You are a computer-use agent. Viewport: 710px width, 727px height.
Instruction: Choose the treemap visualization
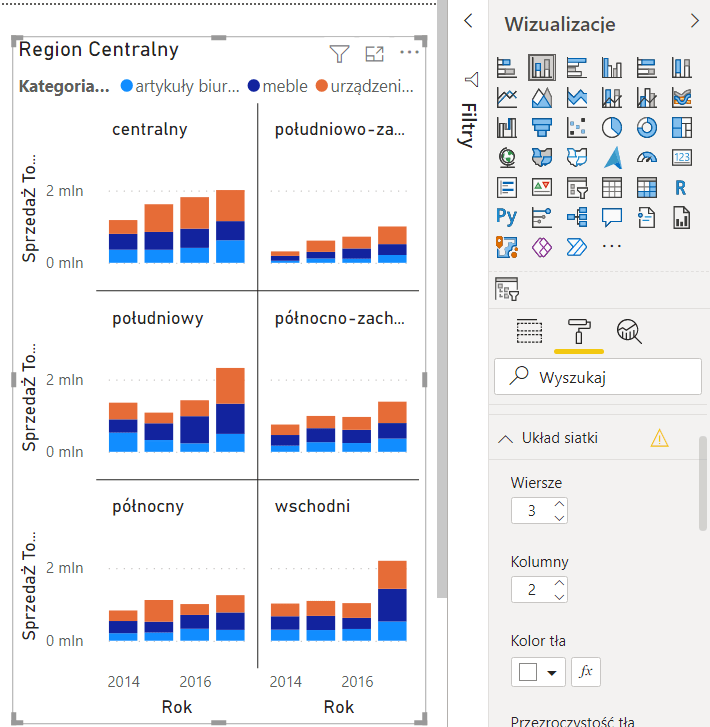681,127
